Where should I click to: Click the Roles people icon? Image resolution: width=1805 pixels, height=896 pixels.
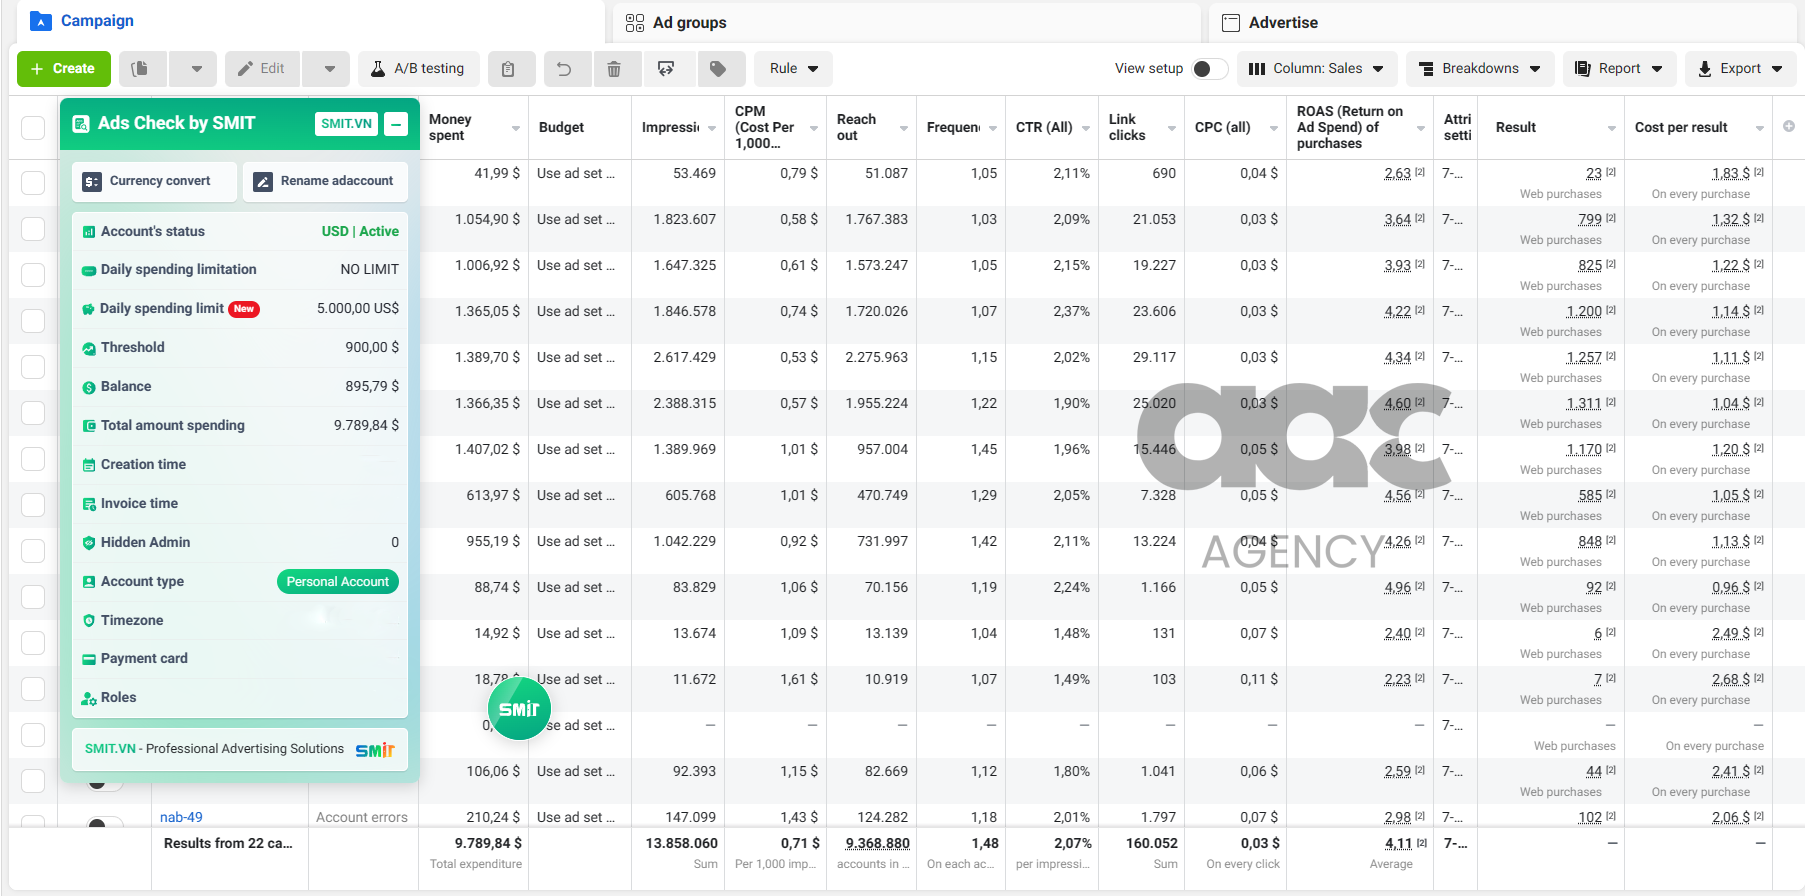(89, 698)
